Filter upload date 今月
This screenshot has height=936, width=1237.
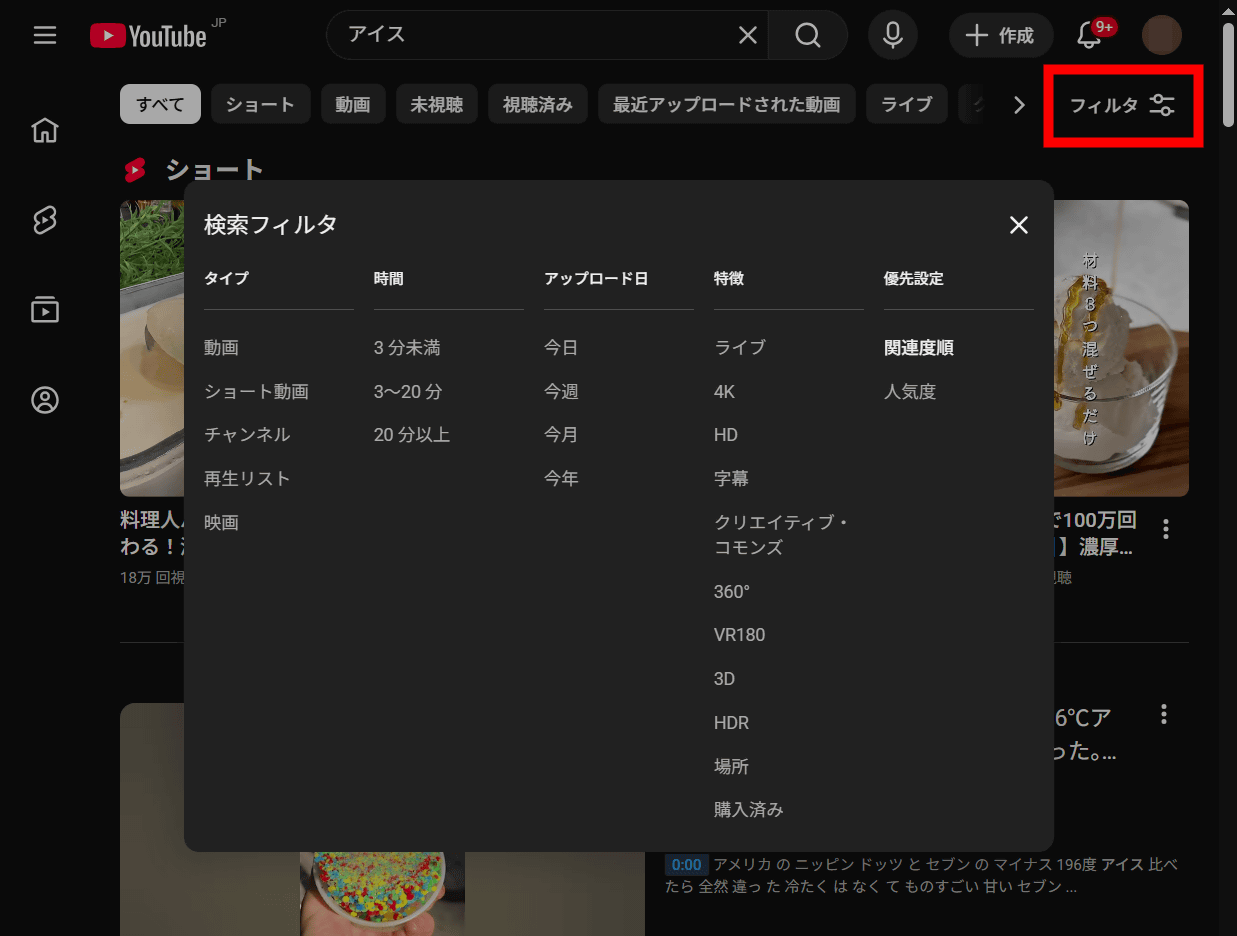point(561,435)
